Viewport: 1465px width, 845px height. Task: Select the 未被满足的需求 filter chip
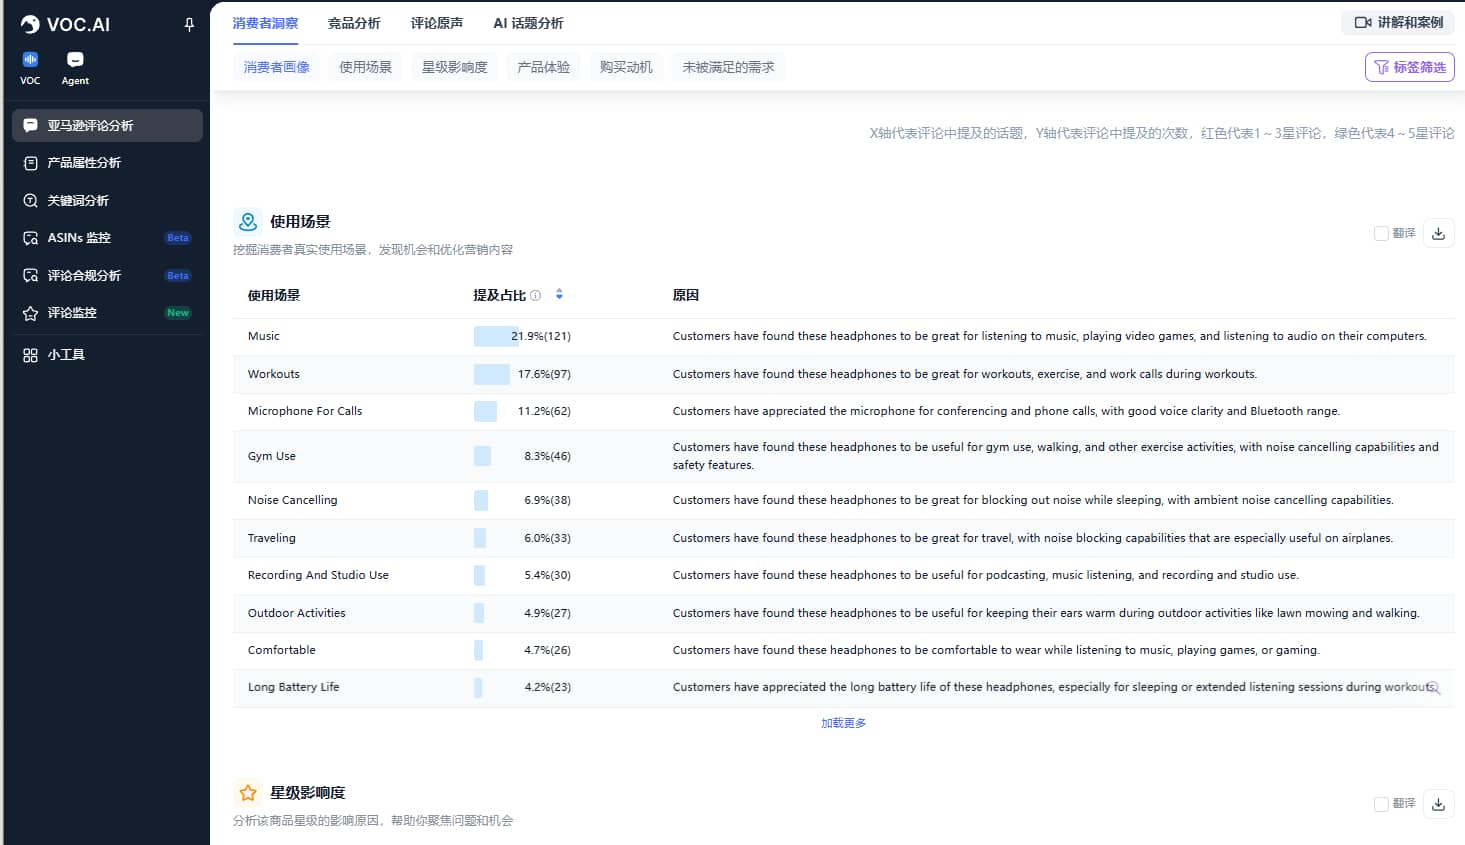(728, 67)
